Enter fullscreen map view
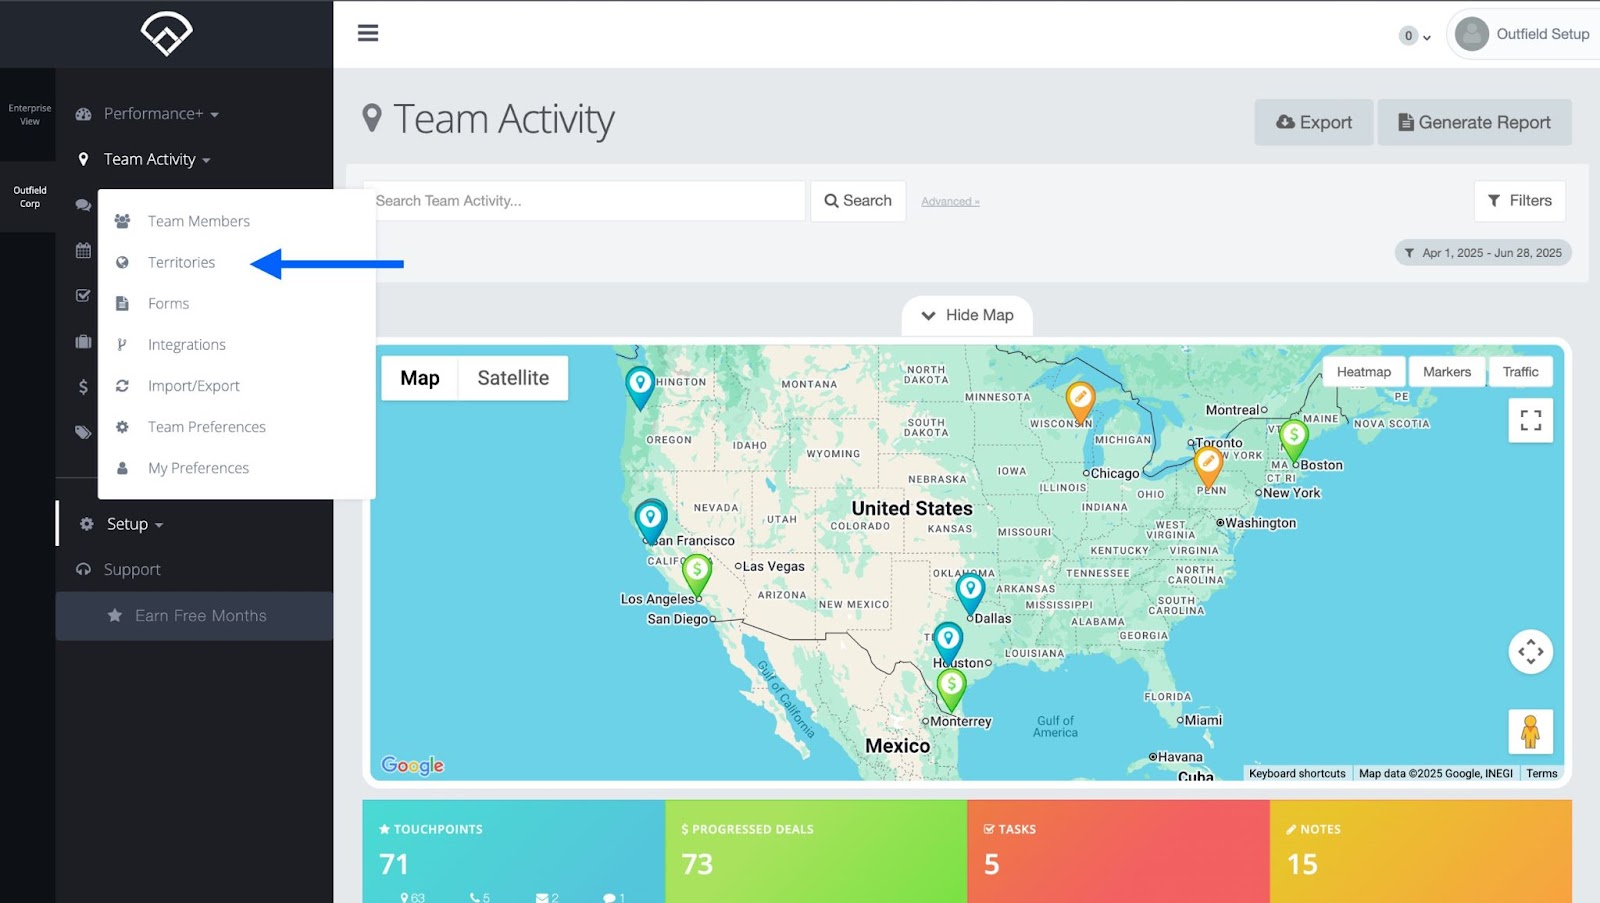Viewport: 1600px width, 903px height. [x=1530, y=420]
